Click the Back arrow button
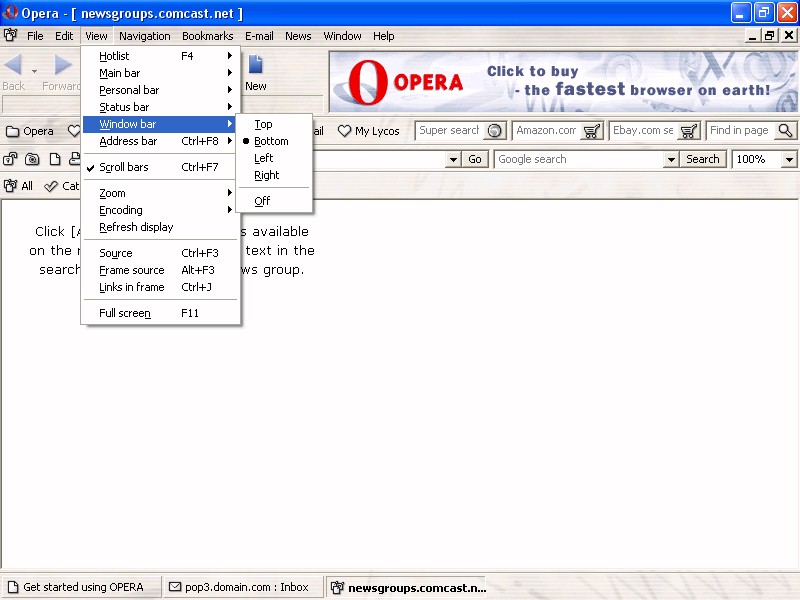This screenshot has width=800, height=600. (14, 66)
